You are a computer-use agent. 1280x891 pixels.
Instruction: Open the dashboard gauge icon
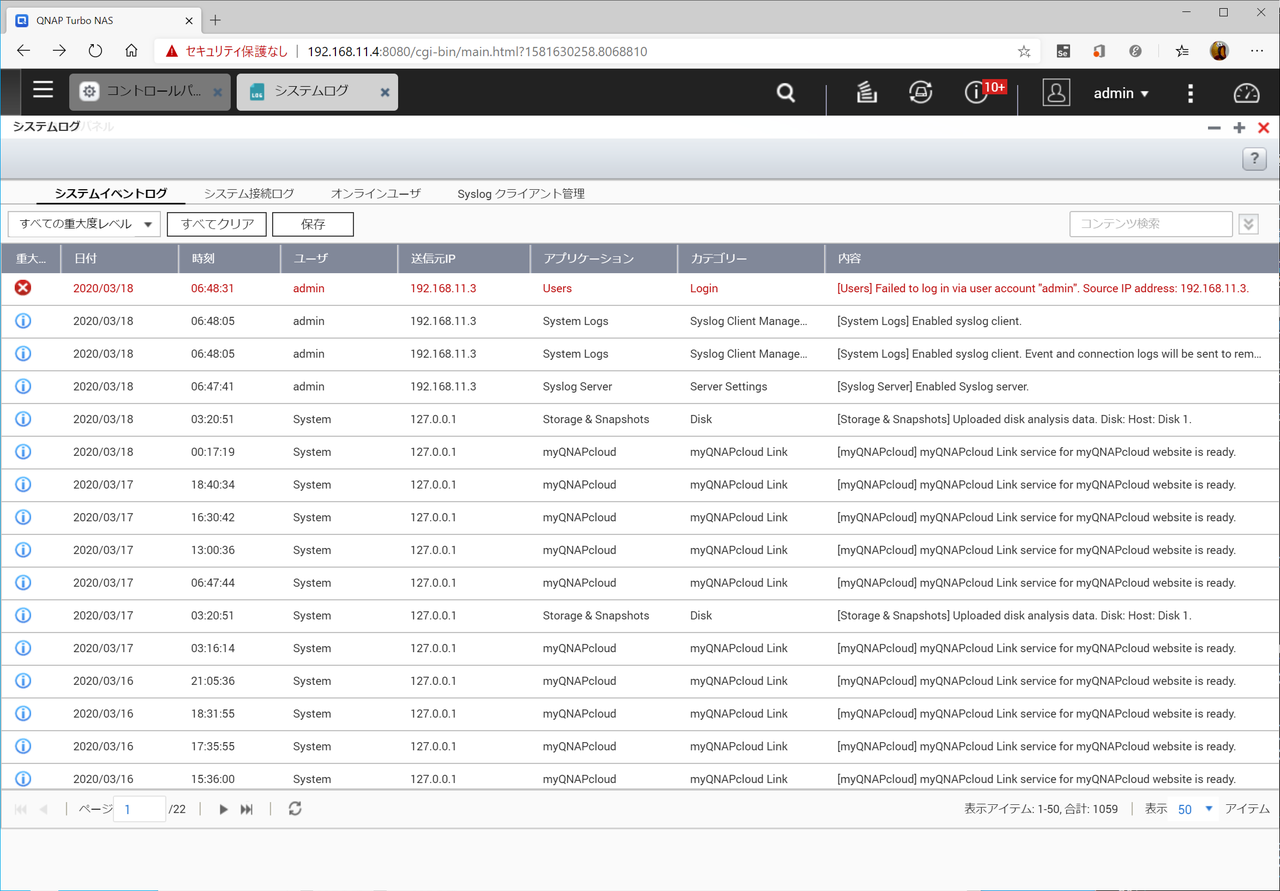click(1246, 93)
